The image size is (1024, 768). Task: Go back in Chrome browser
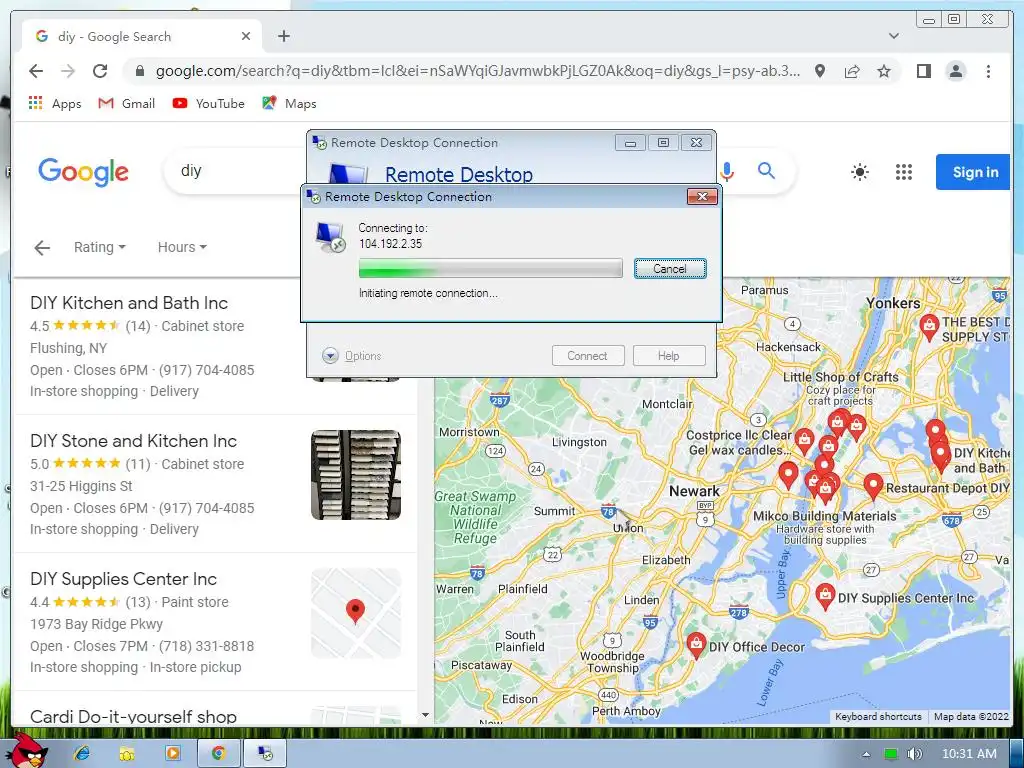click(x=36, y=71)
